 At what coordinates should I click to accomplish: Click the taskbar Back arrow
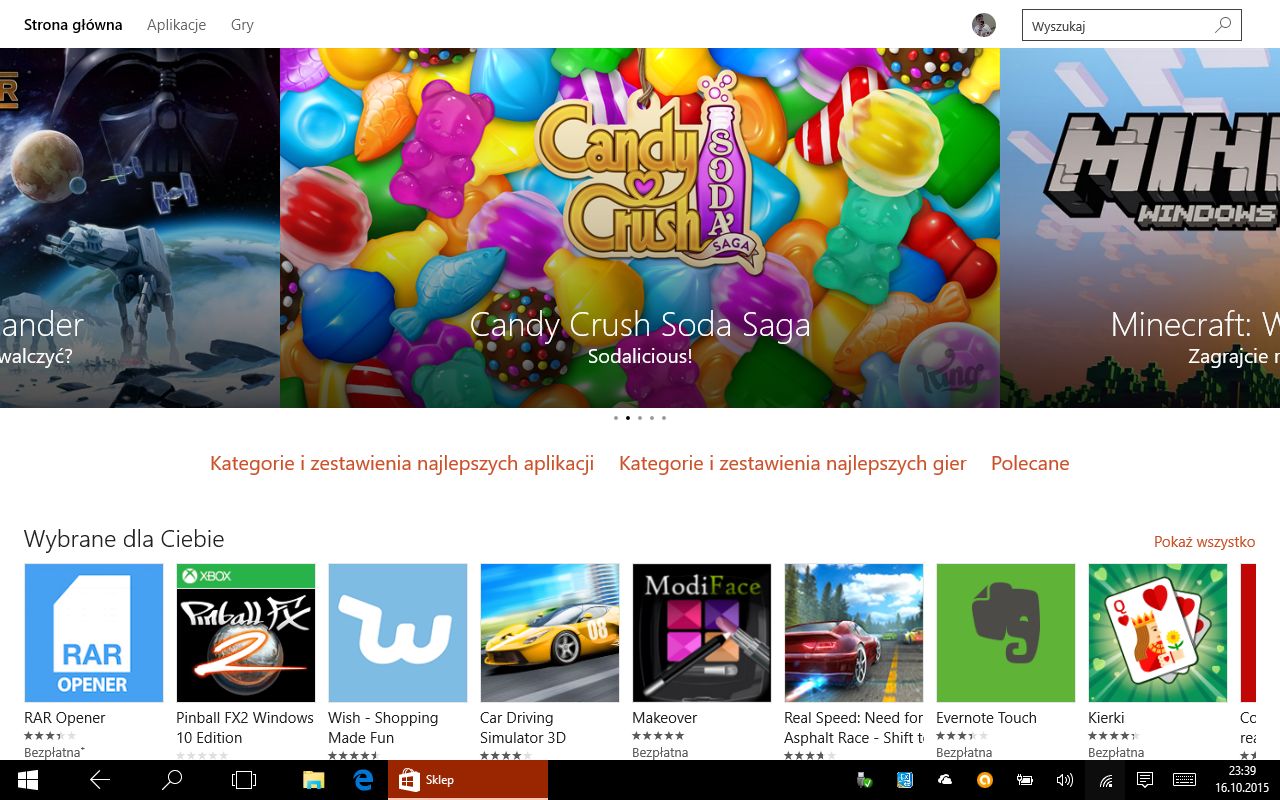pyautogui.click(x=100, y=780)
